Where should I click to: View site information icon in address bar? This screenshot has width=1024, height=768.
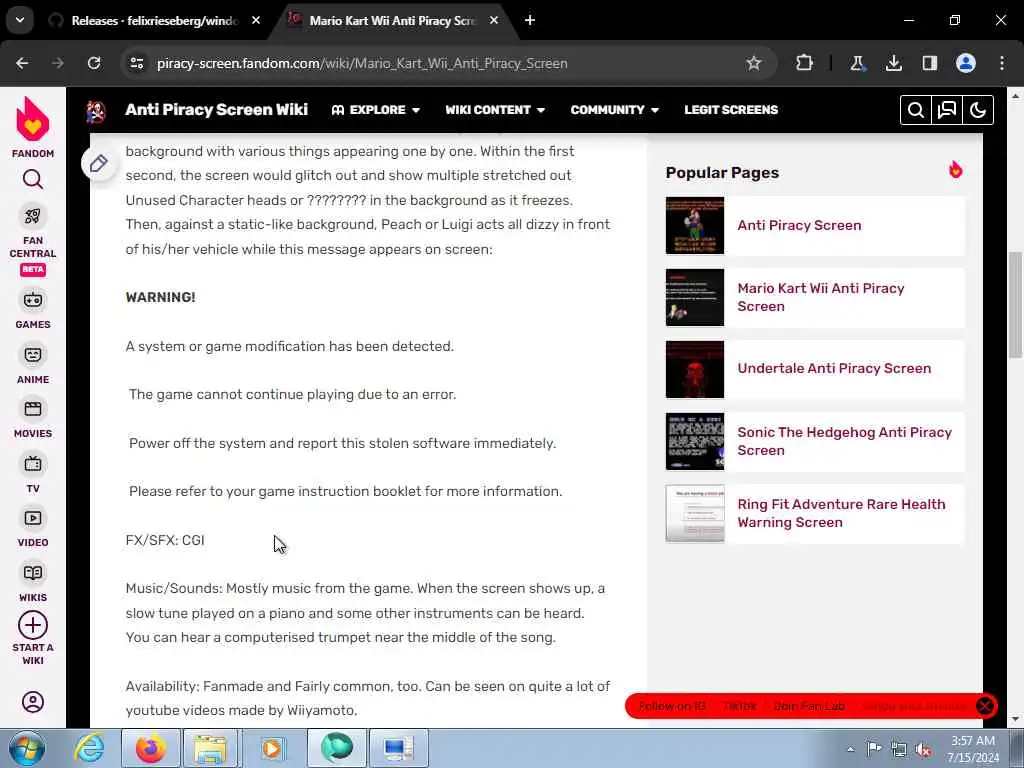137,63
